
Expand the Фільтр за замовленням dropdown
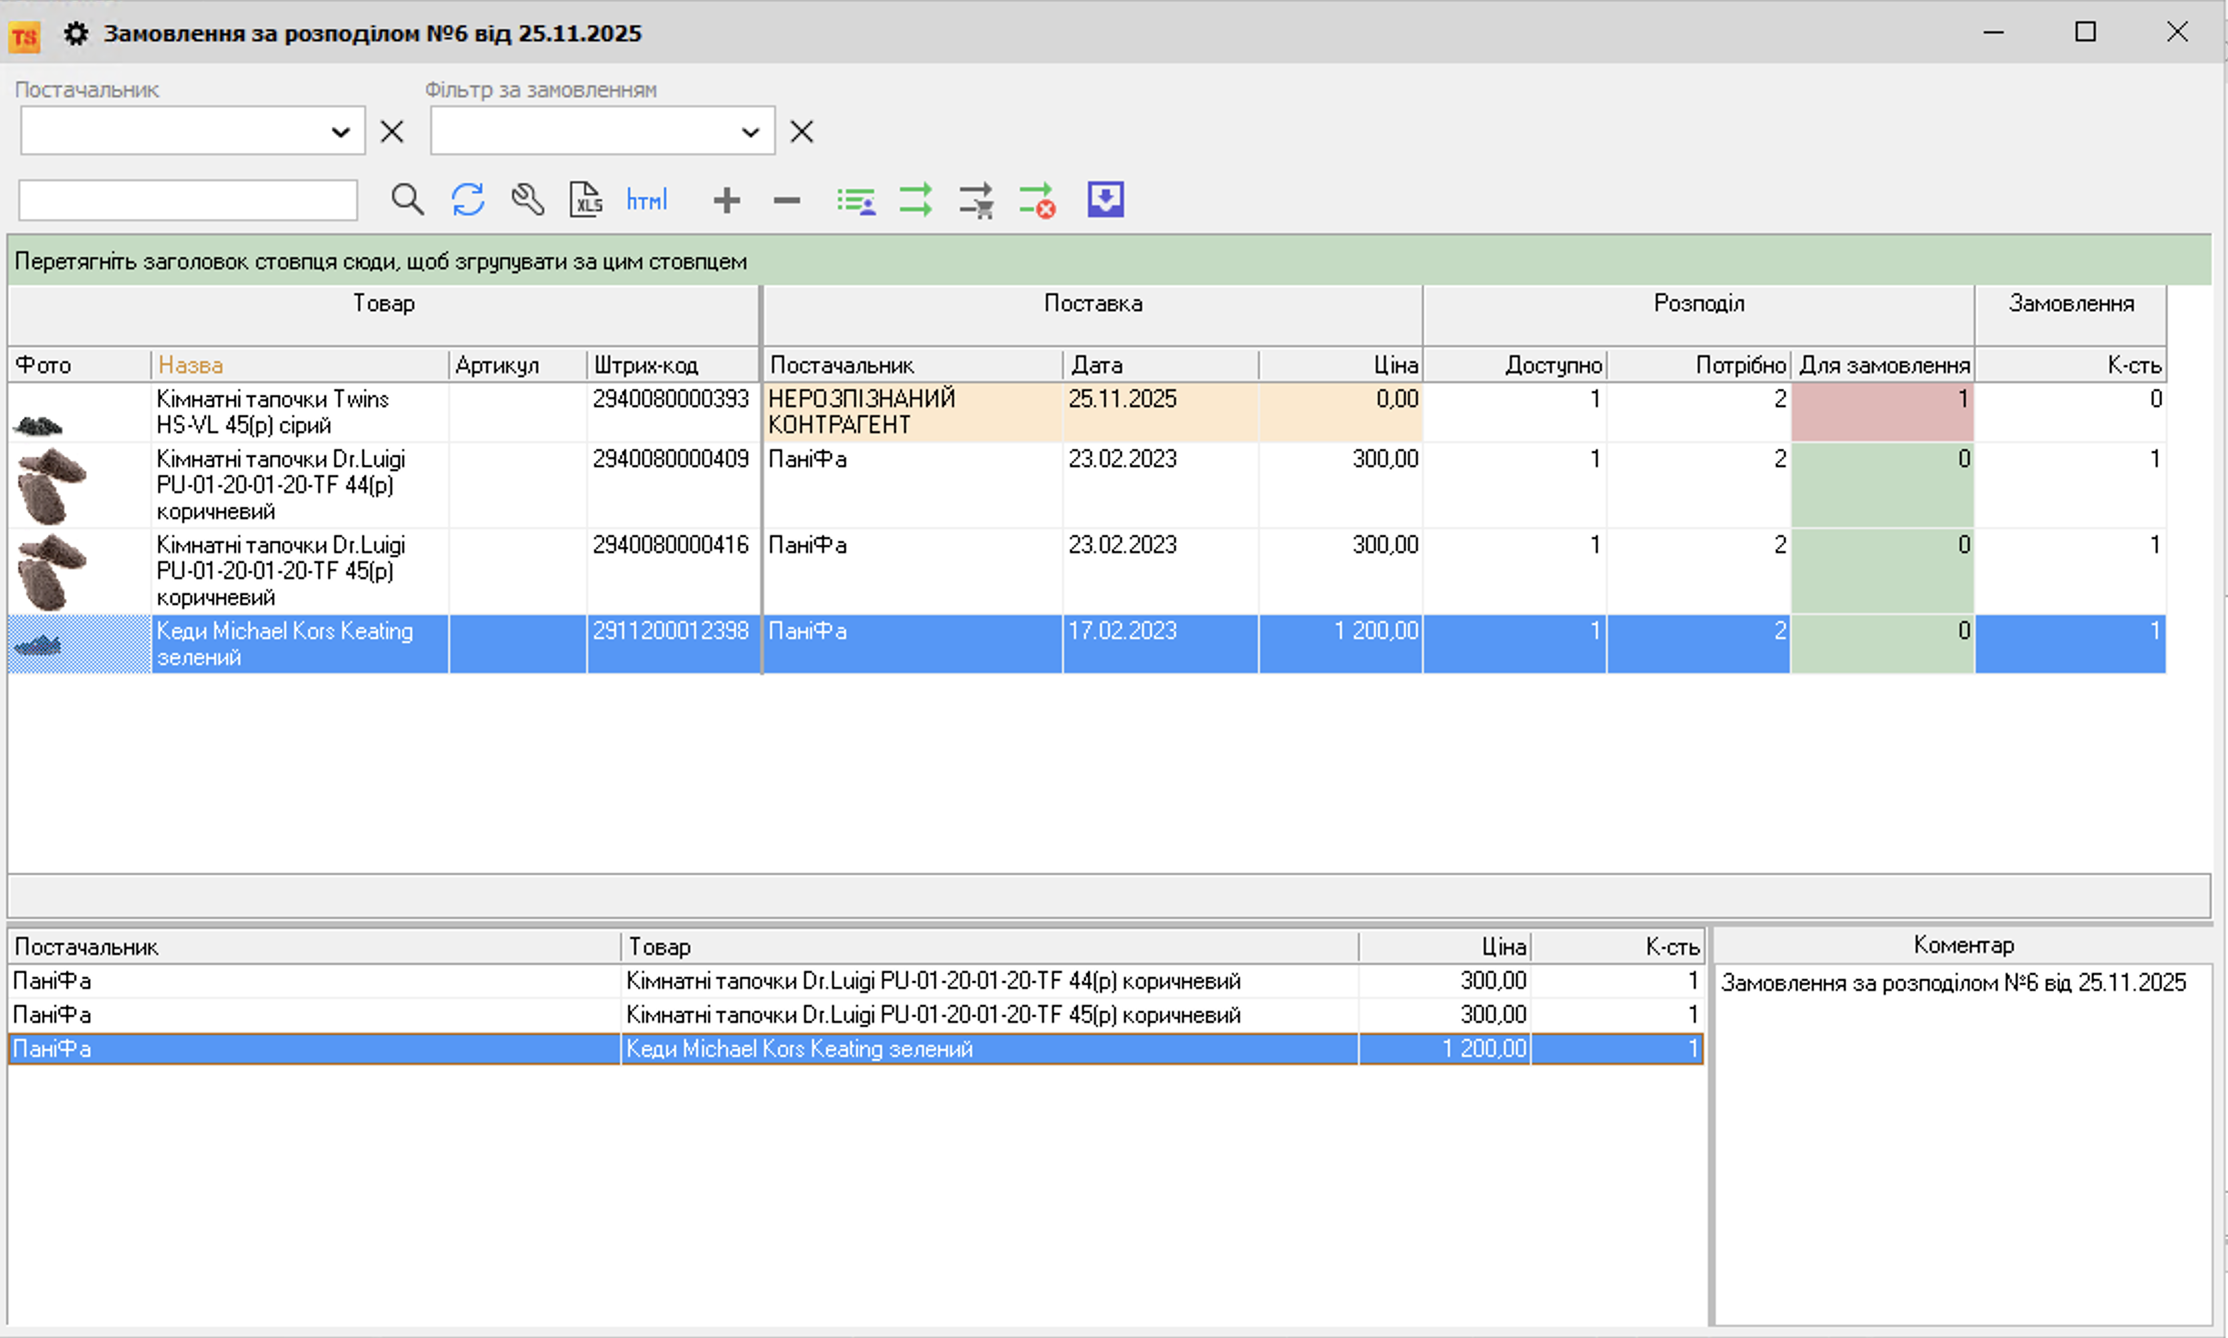[750, 132]
